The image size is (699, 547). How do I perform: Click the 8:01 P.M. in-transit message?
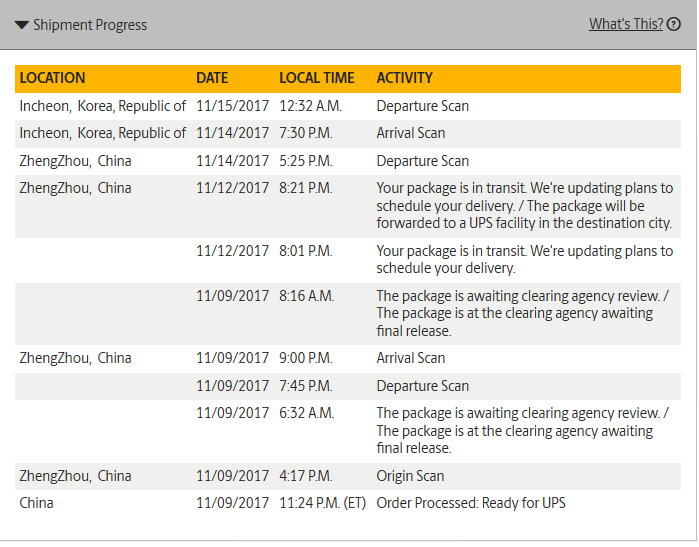click(524, 259)
